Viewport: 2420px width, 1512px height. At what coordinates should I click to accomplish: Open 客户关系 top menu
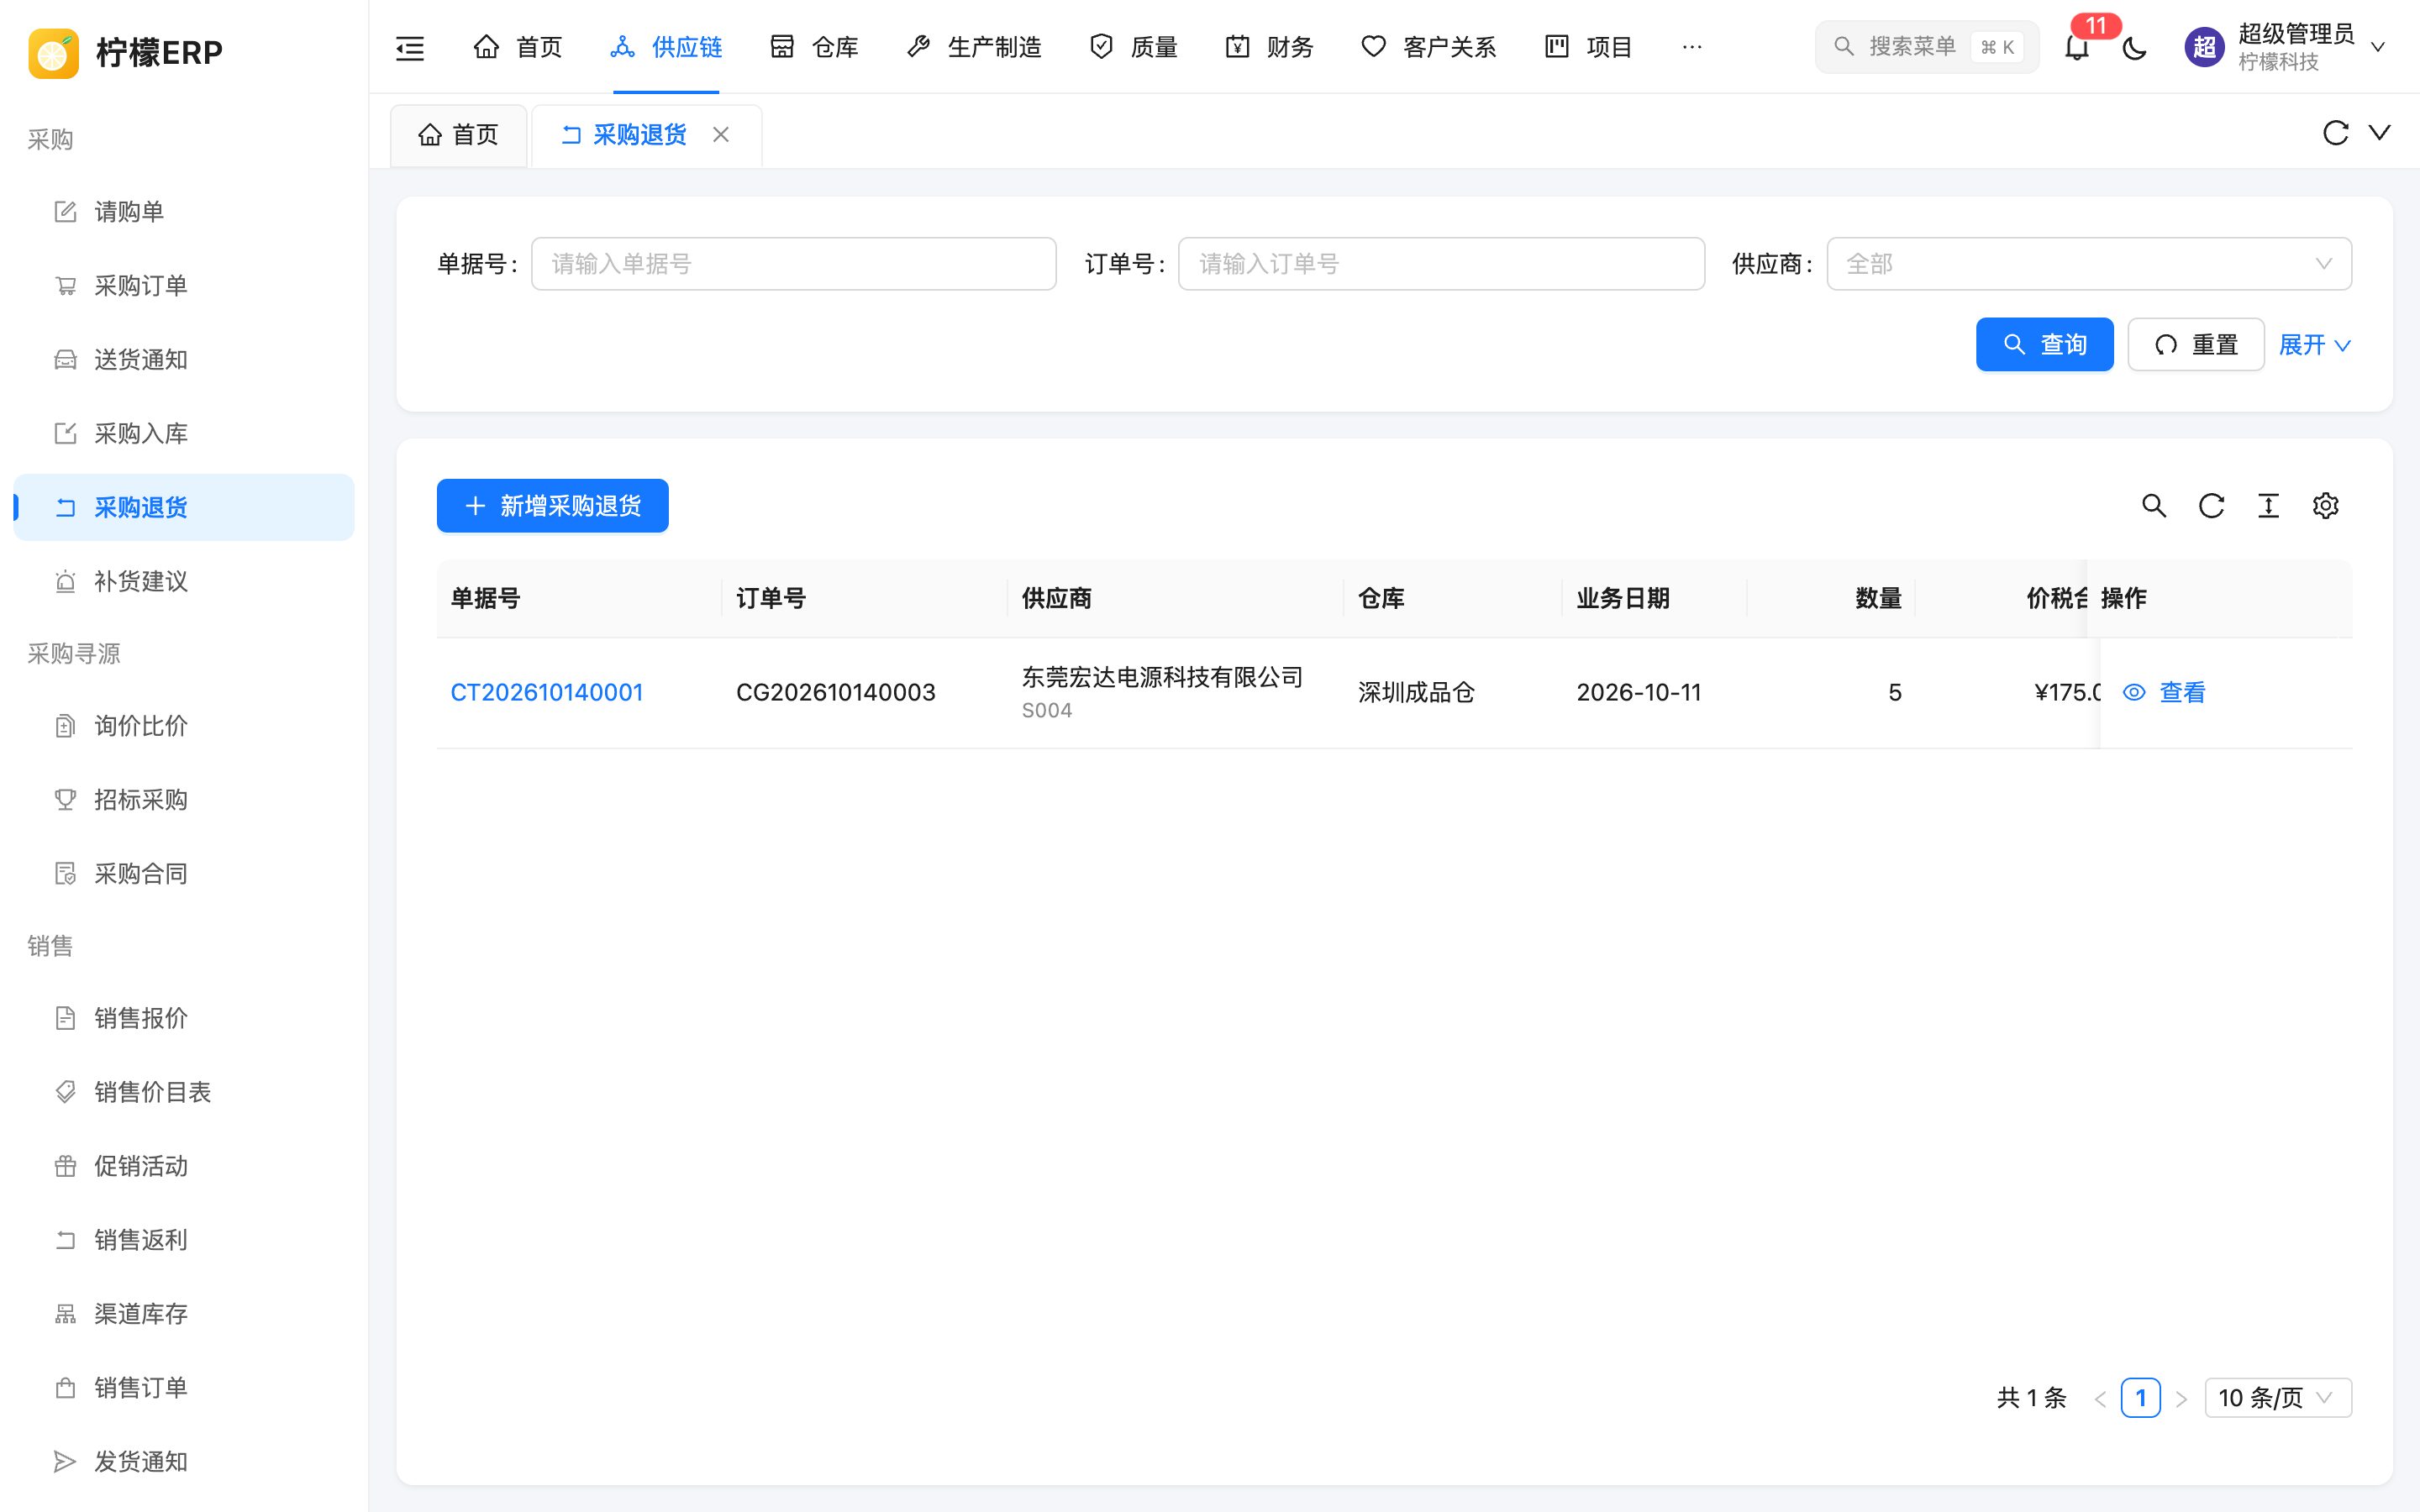click(x=1429, y=47)
